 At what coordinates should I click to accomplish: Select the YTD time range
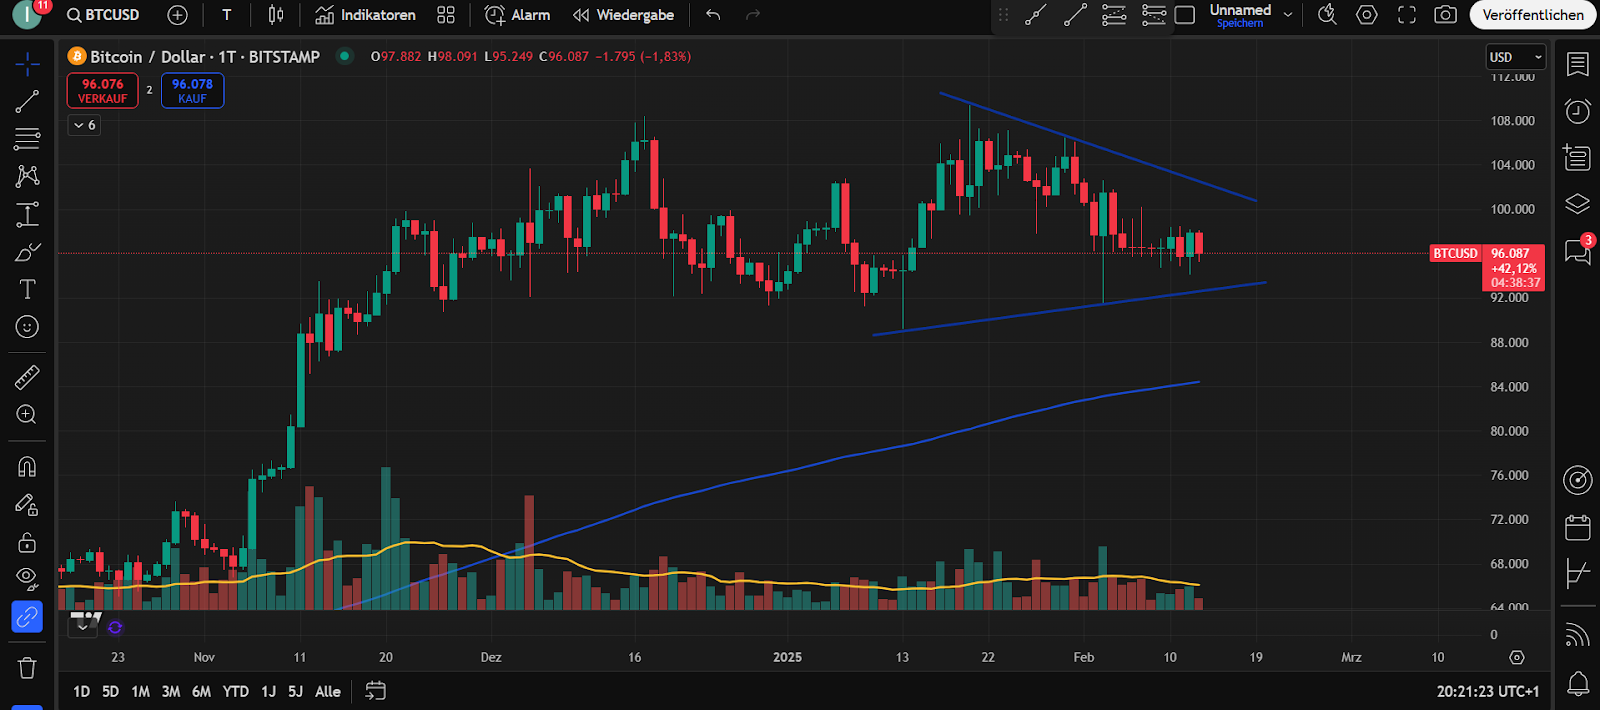235,691
